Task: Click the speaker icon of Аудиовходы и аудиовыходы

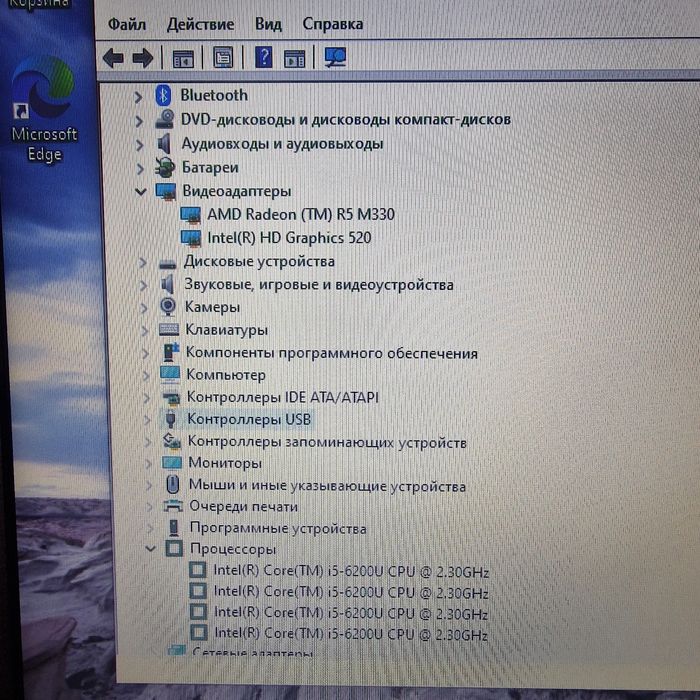Action: [x=165, y=144]
